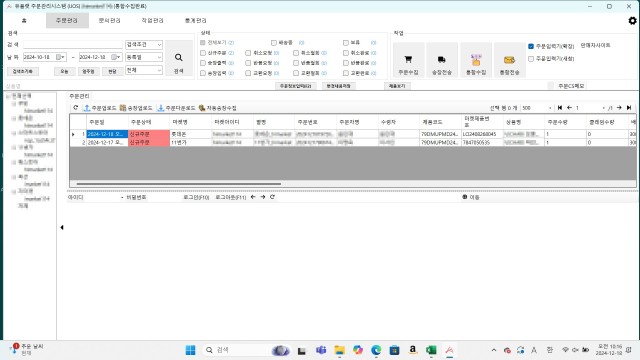Switch to the 통계관리 menu tab

(x=196, y=20)
